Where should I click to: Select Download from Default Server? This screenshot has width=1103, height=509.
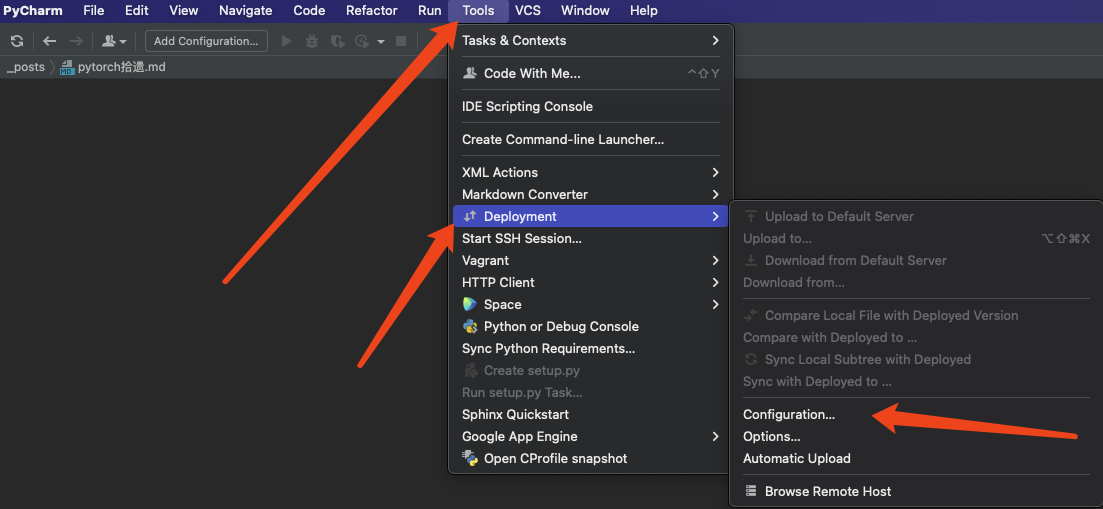click(x=917, y=260)
